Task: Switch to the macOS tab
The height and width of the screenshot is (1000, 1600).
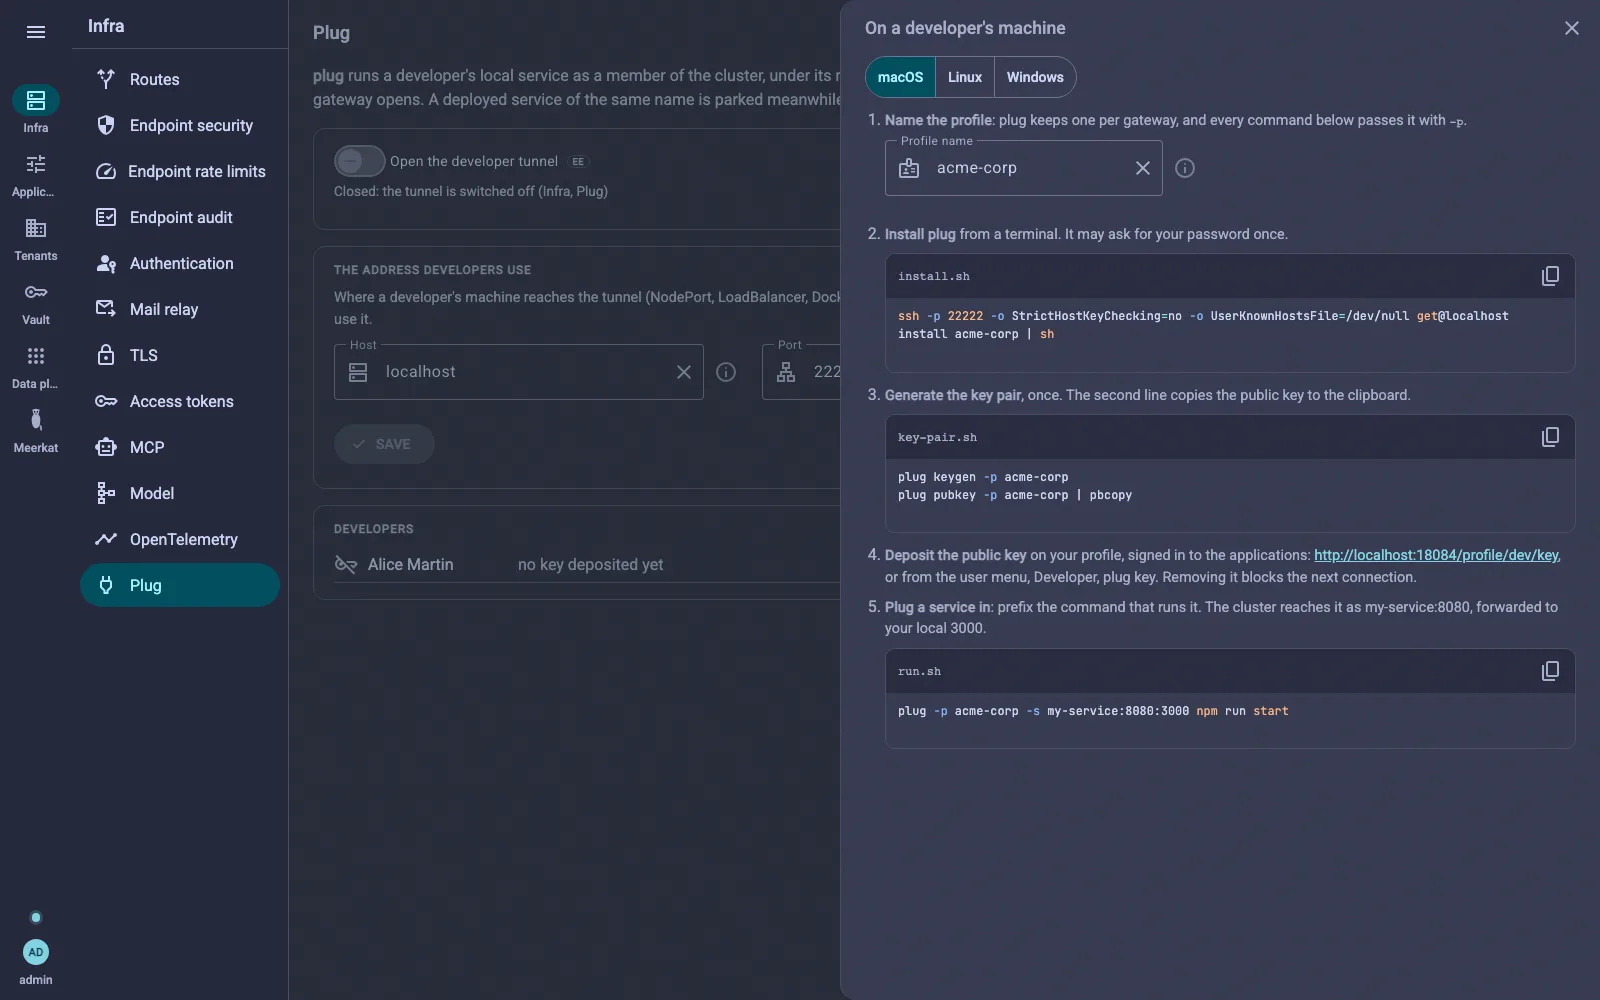Action: tap(900, 77)
